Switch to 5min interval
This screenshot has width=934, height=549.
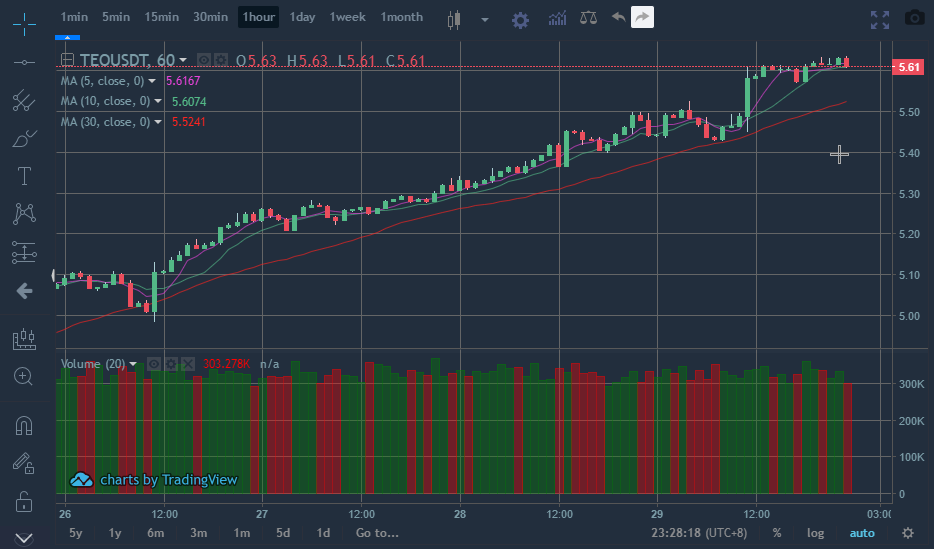pyautogui.click(x=116, y=17)
